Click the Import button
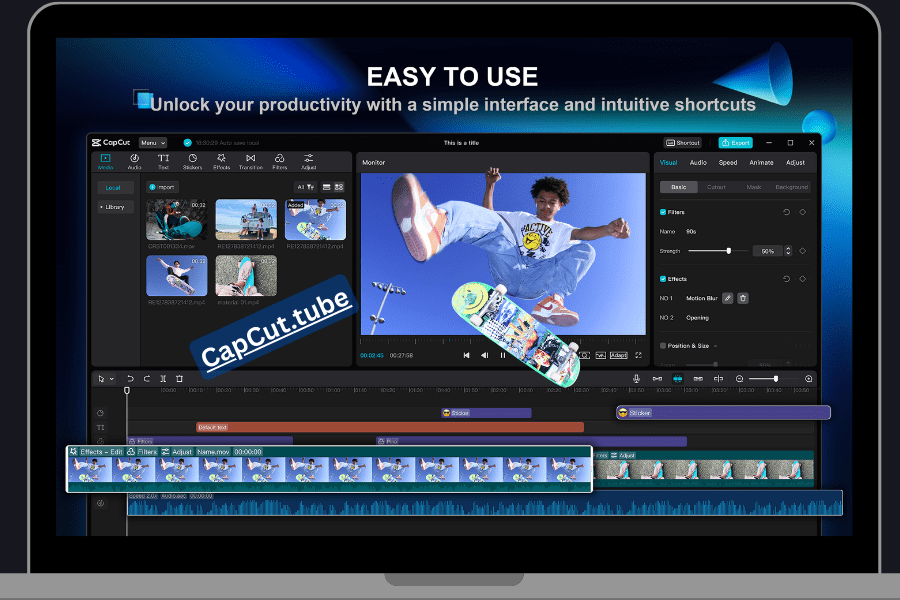Image resolution: width=900 pixels, height=600 pixels. click(x=162, y=187)
